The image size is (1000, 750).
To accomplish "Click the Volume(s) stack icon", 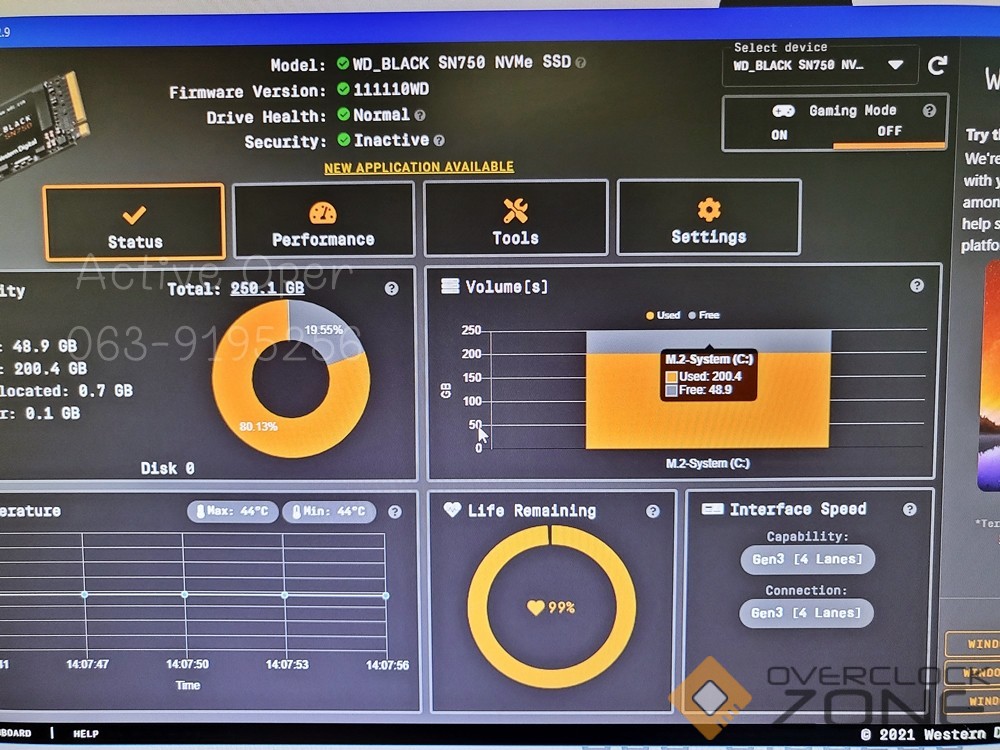I will (x=450, y=286).
